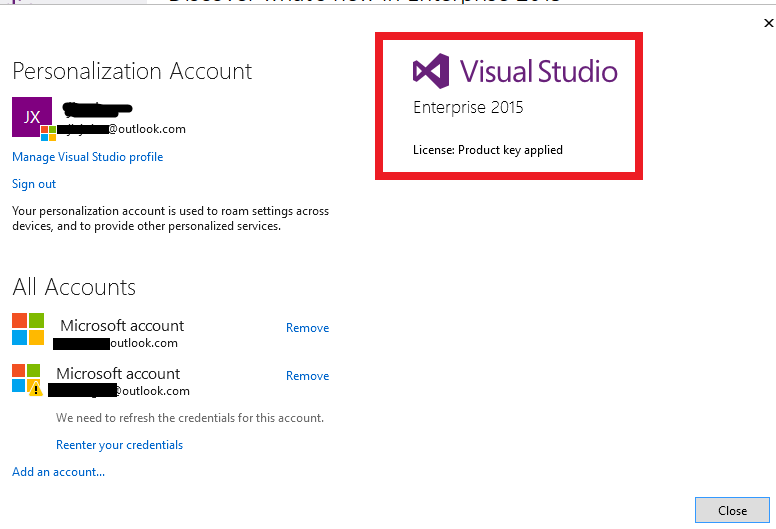
Task: Close the account settings dialog with X
Action: (768, 23)
